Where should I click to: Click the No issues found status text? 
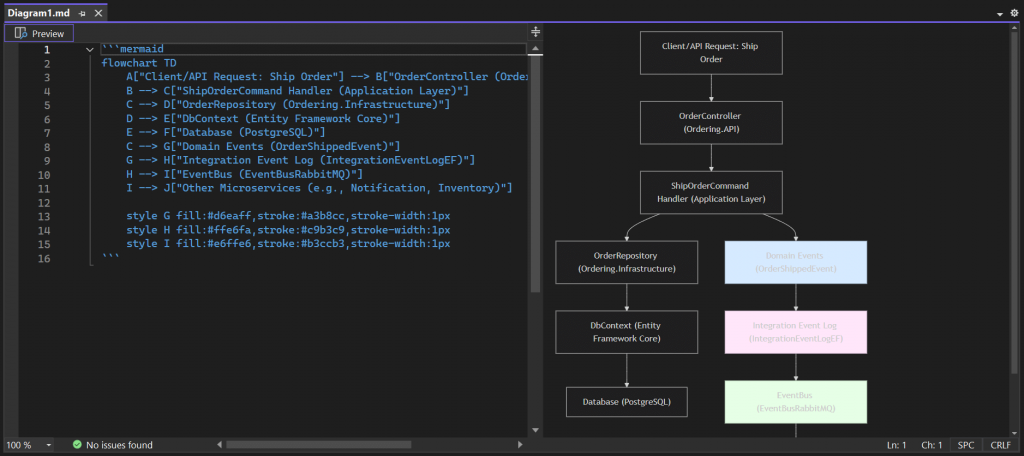click(x=120, y=445)
